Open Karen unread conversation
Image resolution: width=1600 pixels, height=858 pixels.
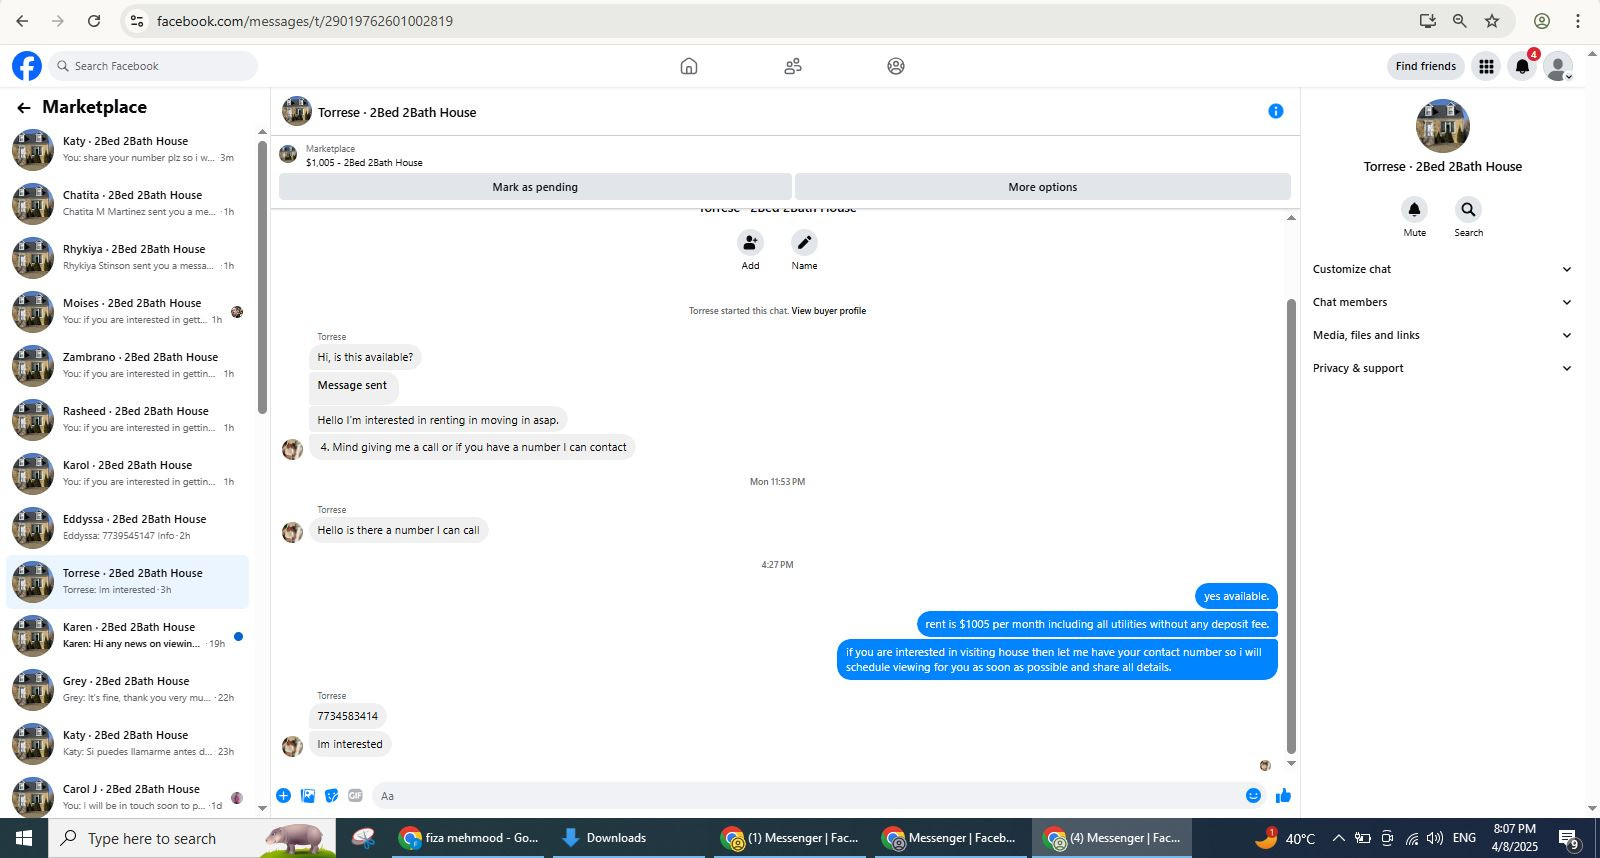coord(128,635)
